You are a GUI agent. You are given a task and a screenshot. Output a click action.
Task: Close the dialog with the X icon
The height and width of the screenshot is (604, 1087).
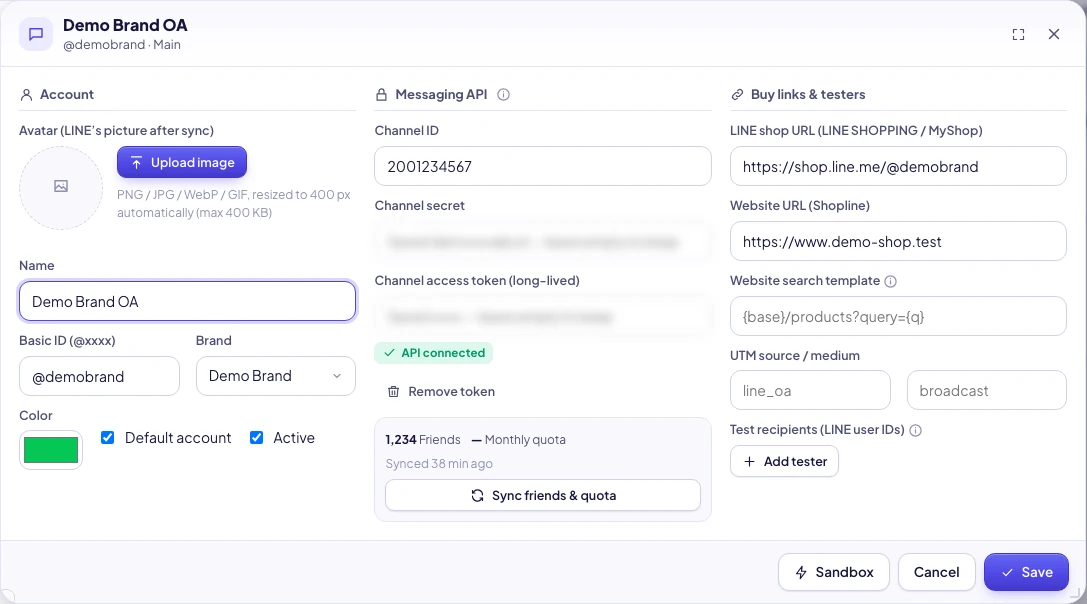1054,34
